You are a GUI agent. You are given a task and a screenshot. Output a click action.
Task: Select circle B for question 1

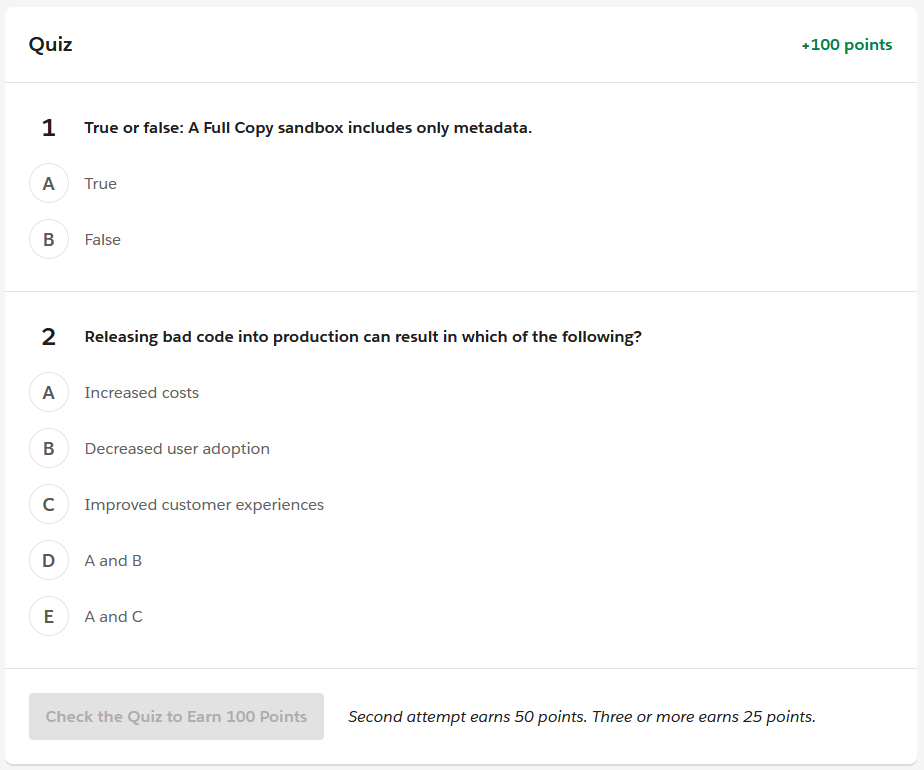pyautogui.click(x=49, y=240)
